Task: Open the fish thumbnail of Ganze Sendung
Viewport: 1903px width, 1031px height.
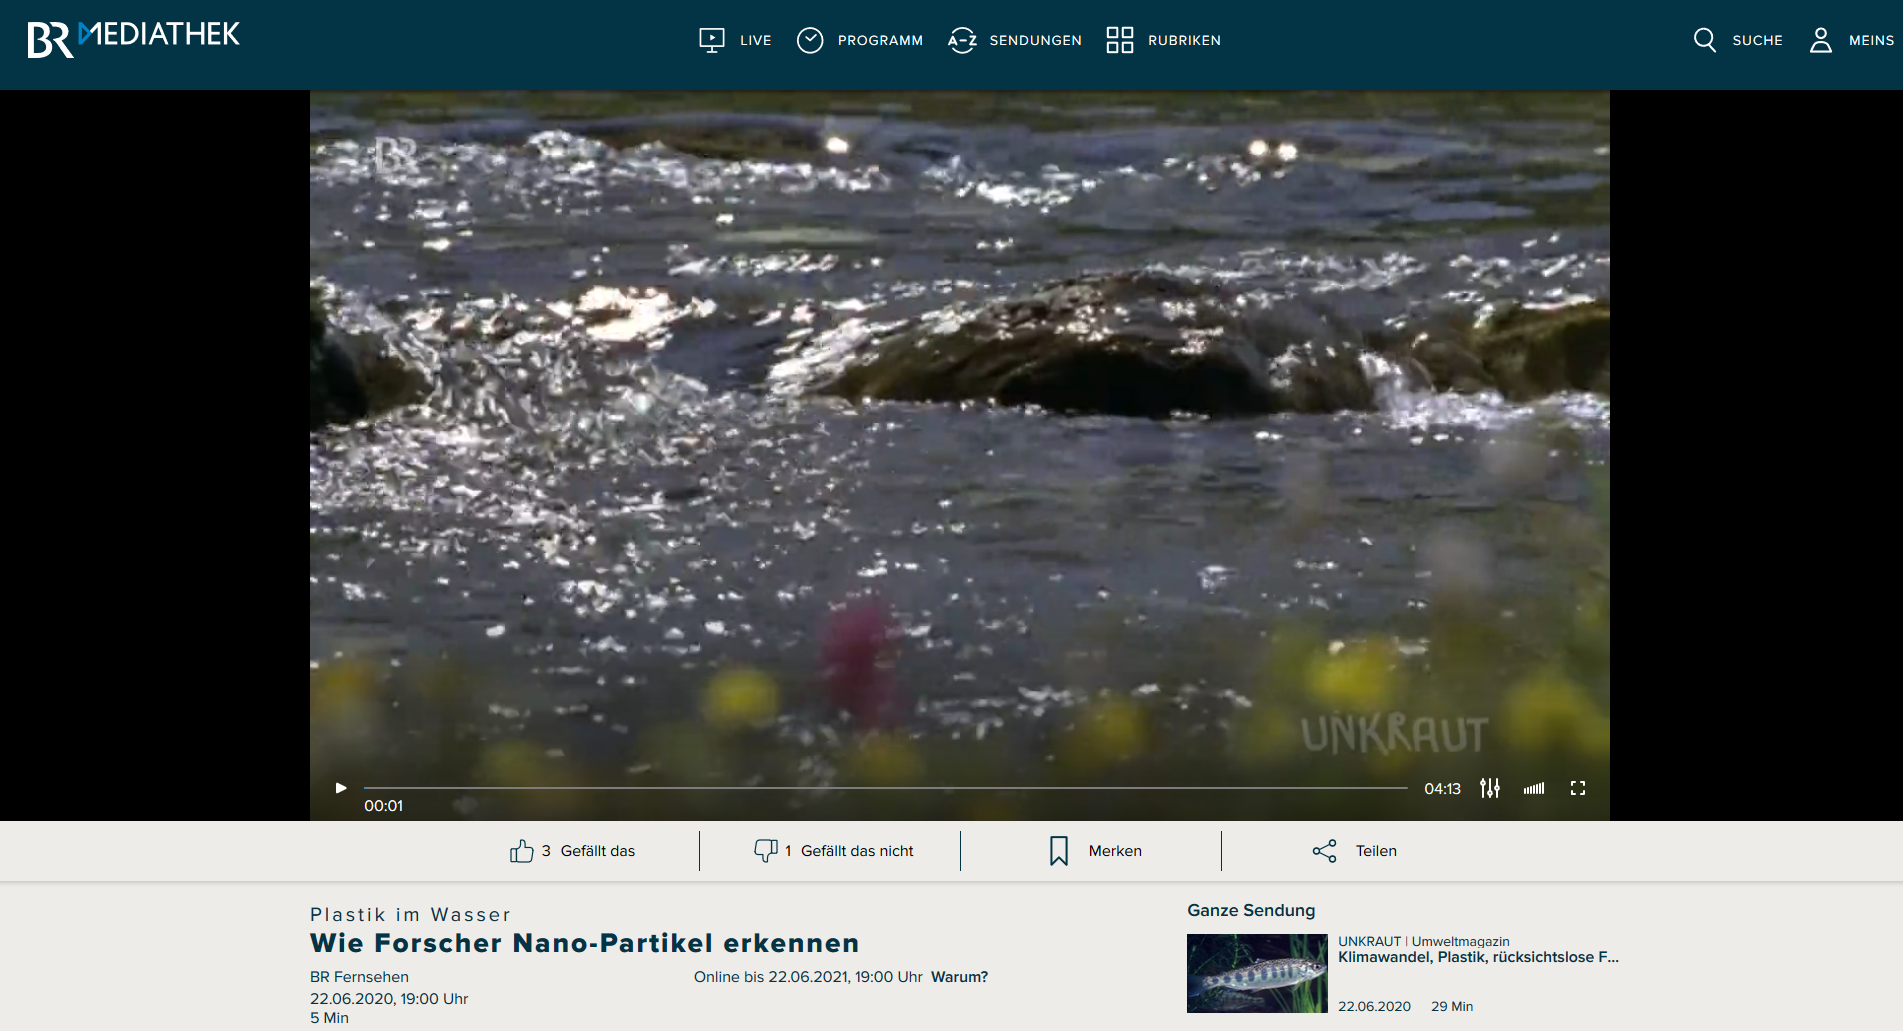Action: (x=1257, y=973)
